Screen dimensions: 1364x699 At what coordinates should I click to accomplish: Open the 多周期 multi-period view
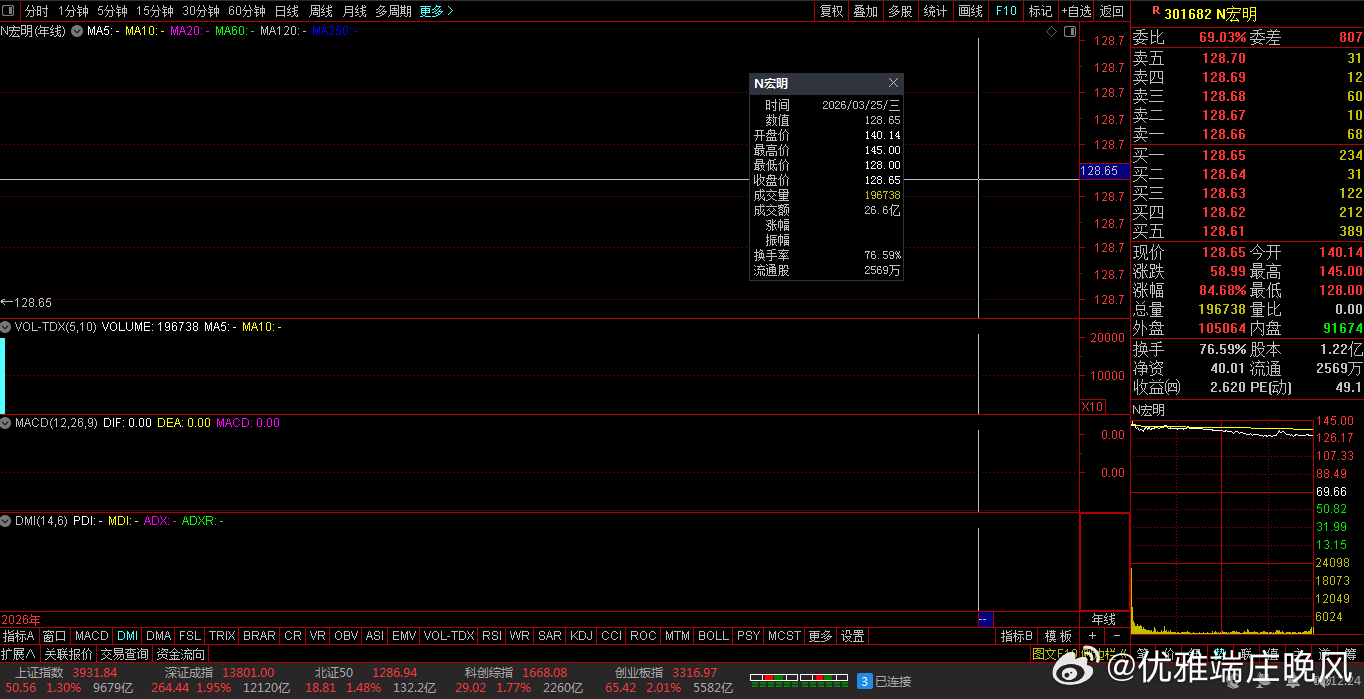click(x=393, y=11)
